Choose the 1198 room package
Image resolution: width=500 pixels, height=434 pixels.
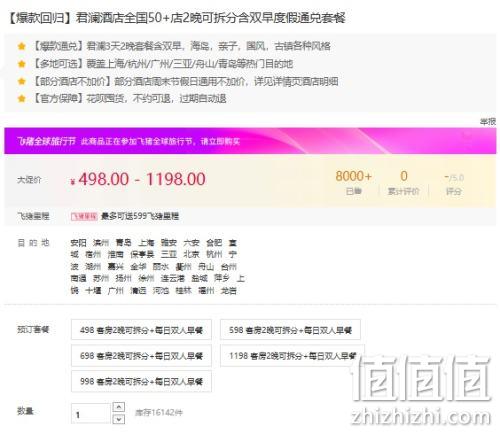pos(292,356)
